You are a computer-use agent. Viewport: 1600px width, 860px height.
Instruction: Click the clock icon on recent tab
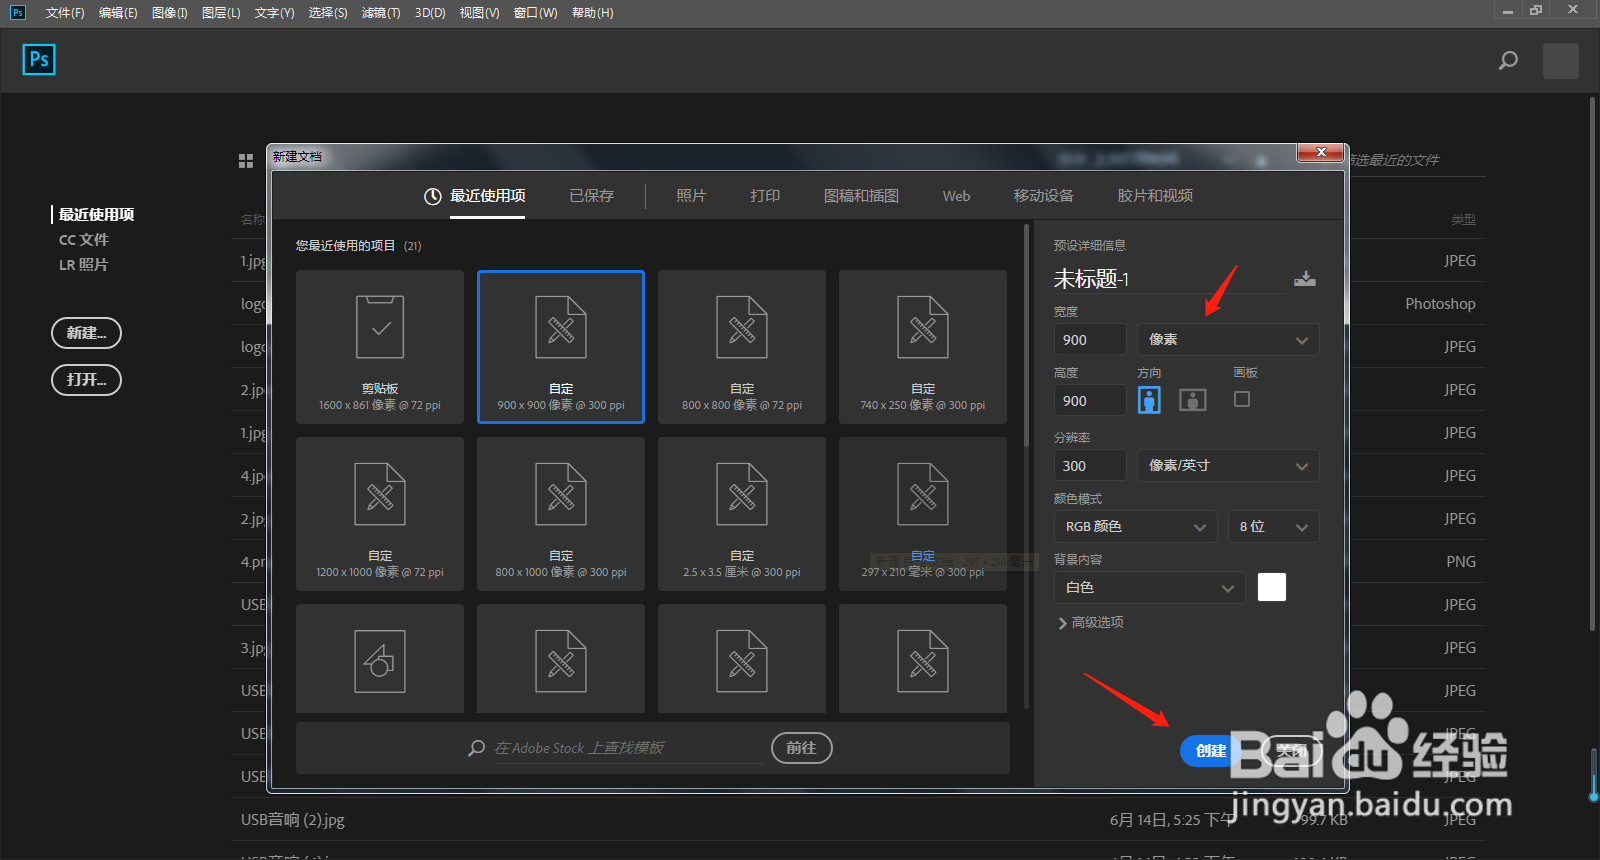[x=433, y=196]
